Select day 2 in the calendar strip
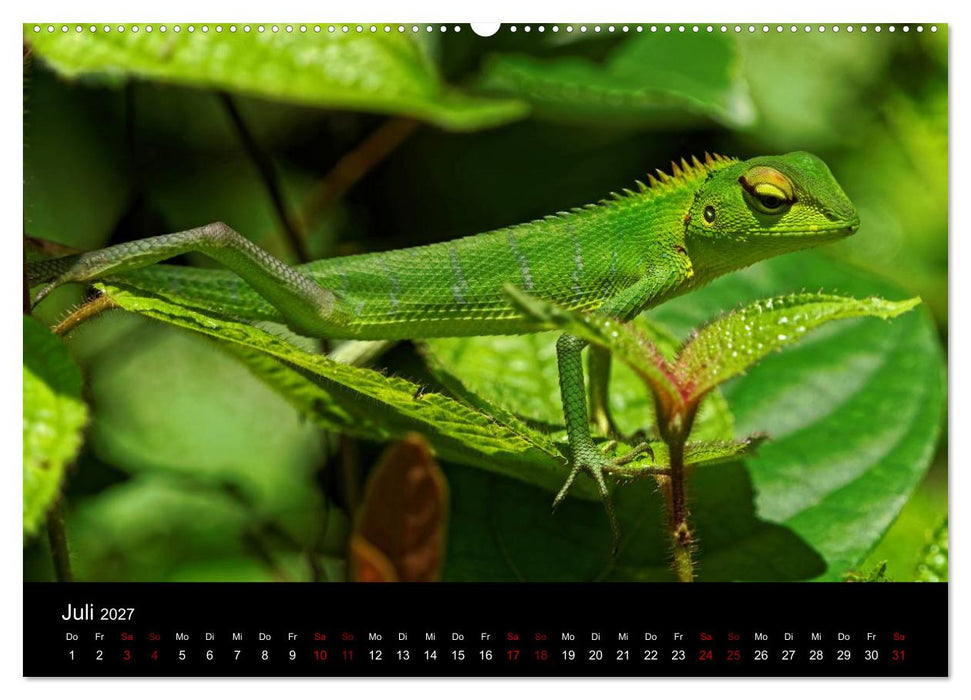This screenshot has height=700, width=971. coord(99,655)
